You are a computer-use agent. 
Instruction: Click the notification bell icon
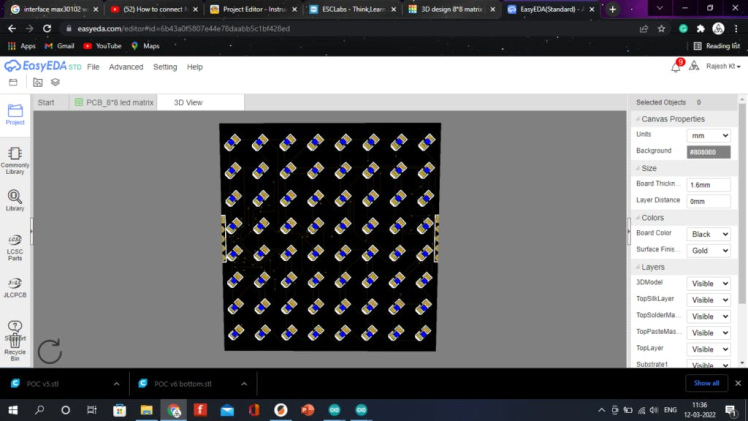[676, 66]
